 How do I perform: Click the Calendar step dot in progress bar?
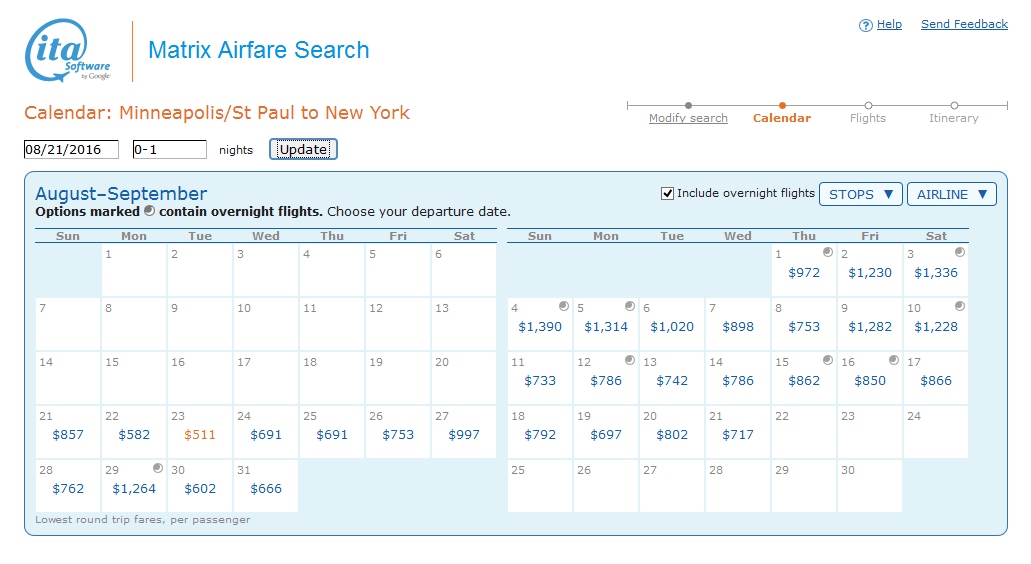tap(782, 105)
